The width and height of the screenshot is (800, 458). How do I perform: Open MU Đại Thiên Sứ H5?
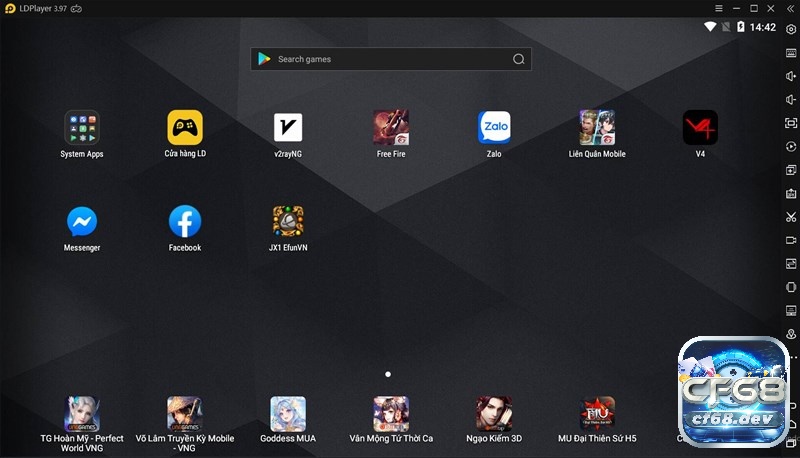click(597, 414)
